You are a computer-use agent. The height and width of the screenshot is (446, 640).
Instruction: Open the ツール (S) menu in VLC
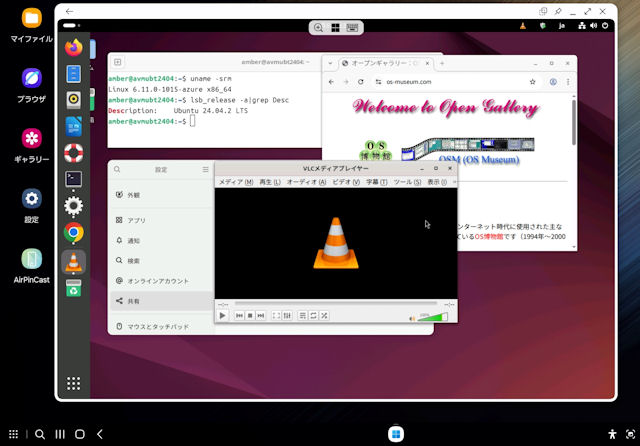pos(407,182)
